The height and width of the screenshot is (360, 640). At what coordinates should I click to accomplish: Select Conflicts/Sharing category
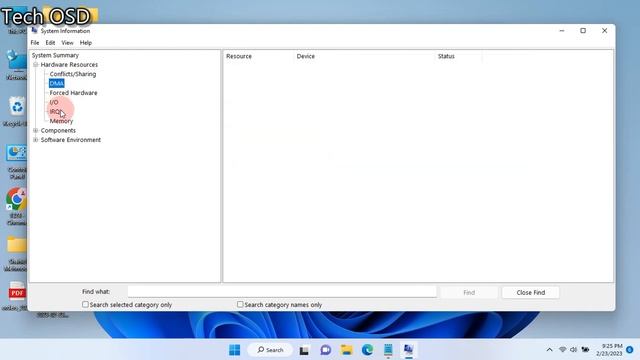73,74
